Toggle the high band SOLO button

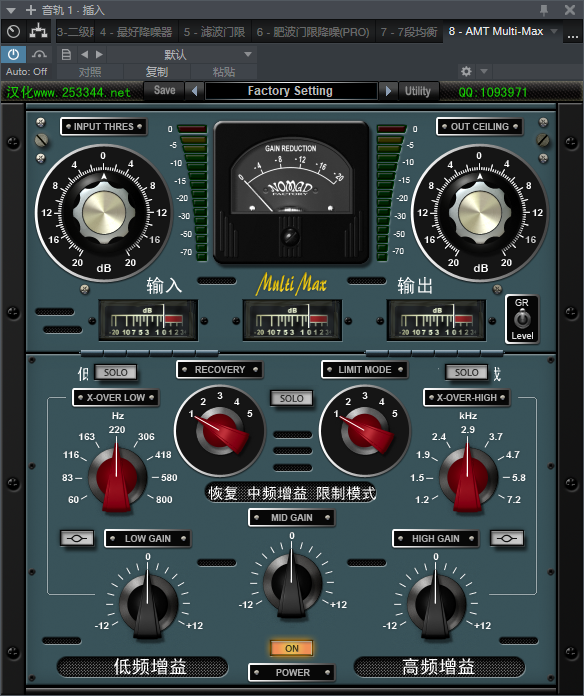(466, 372)
